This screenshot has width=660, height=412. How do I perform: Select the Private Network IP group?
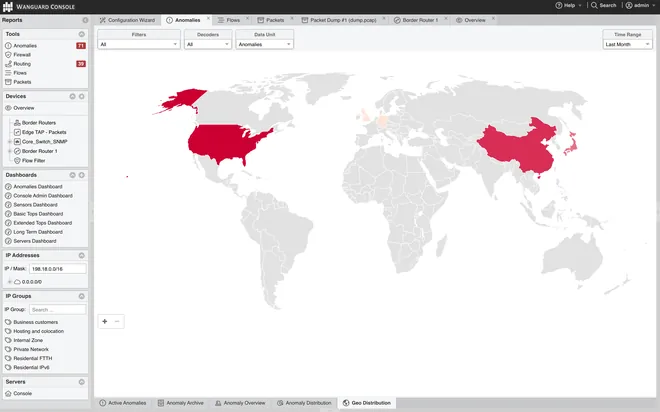click(31, 350)
